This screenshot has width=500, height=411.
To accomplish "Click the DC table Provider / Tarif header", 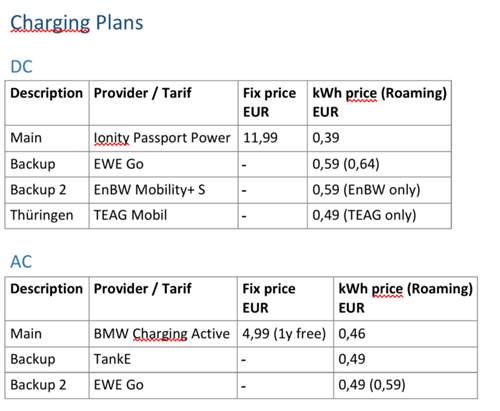I will coord(164,103).
